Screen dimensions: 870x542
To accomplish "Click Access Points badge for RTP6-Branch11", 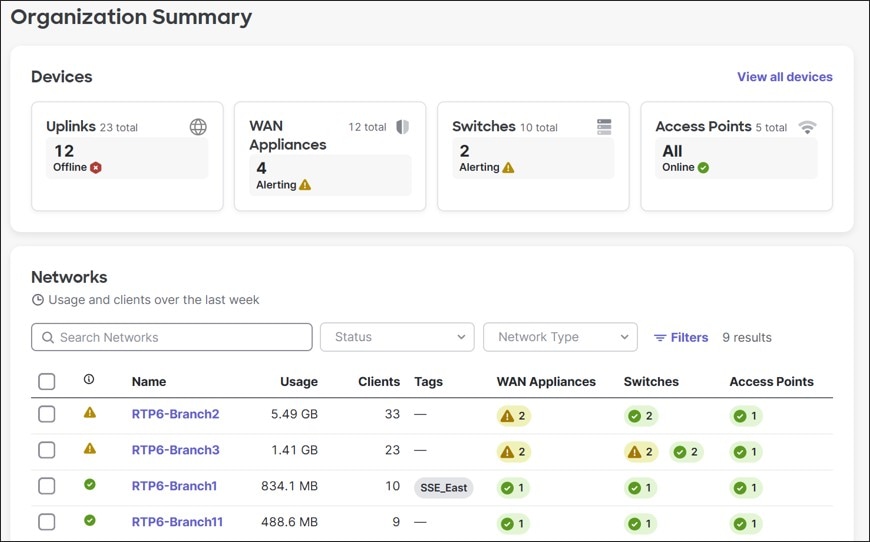I will coord(746,524).
